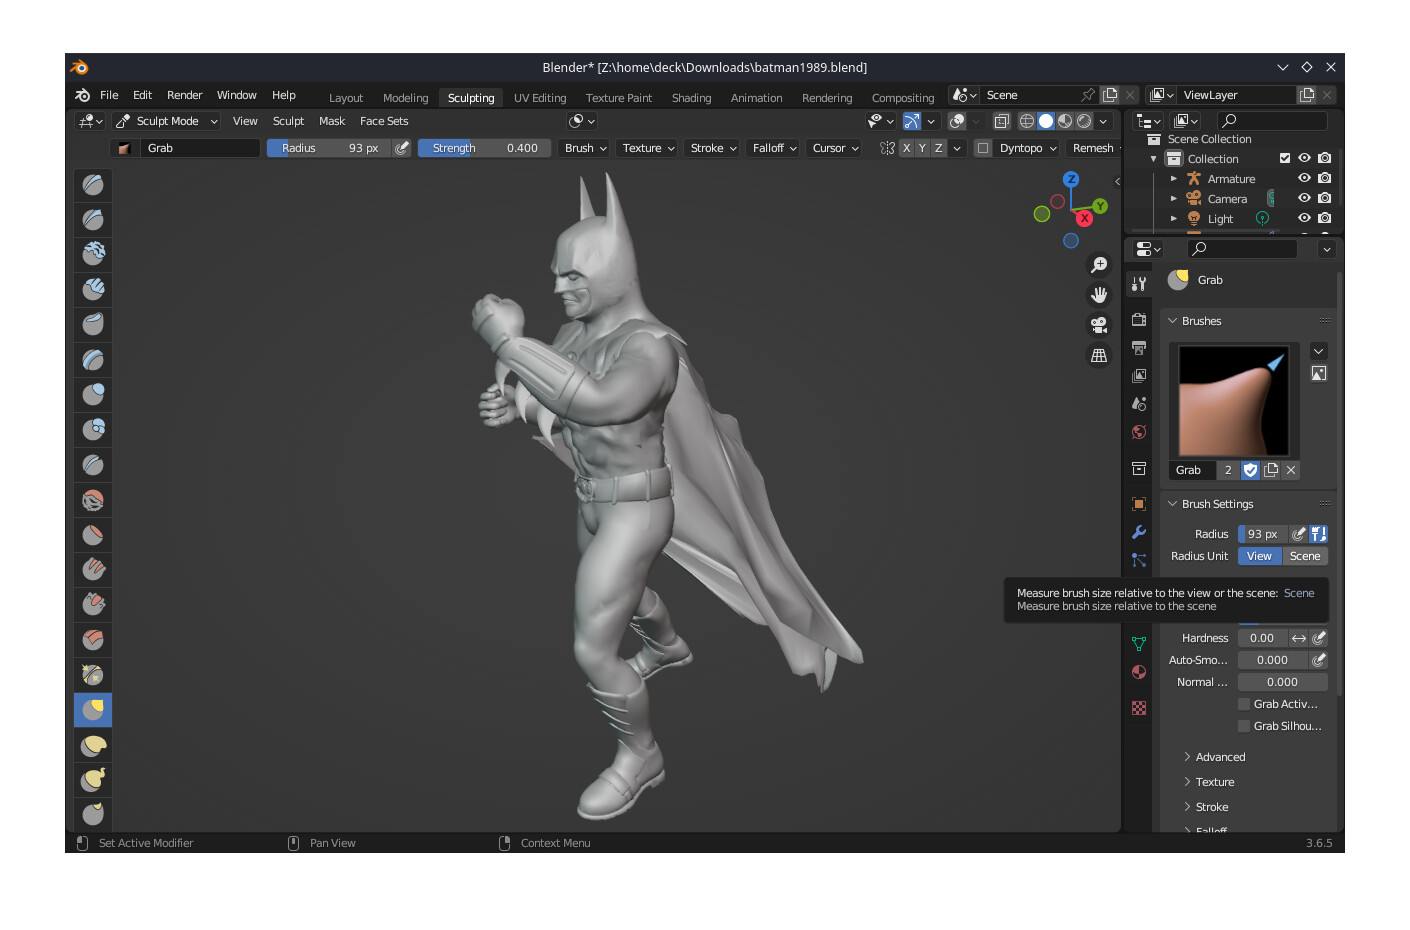This screenshot has height=930, width=1410.
Task: Hide the Armature with its eye icon
Action: (1304, 178)
